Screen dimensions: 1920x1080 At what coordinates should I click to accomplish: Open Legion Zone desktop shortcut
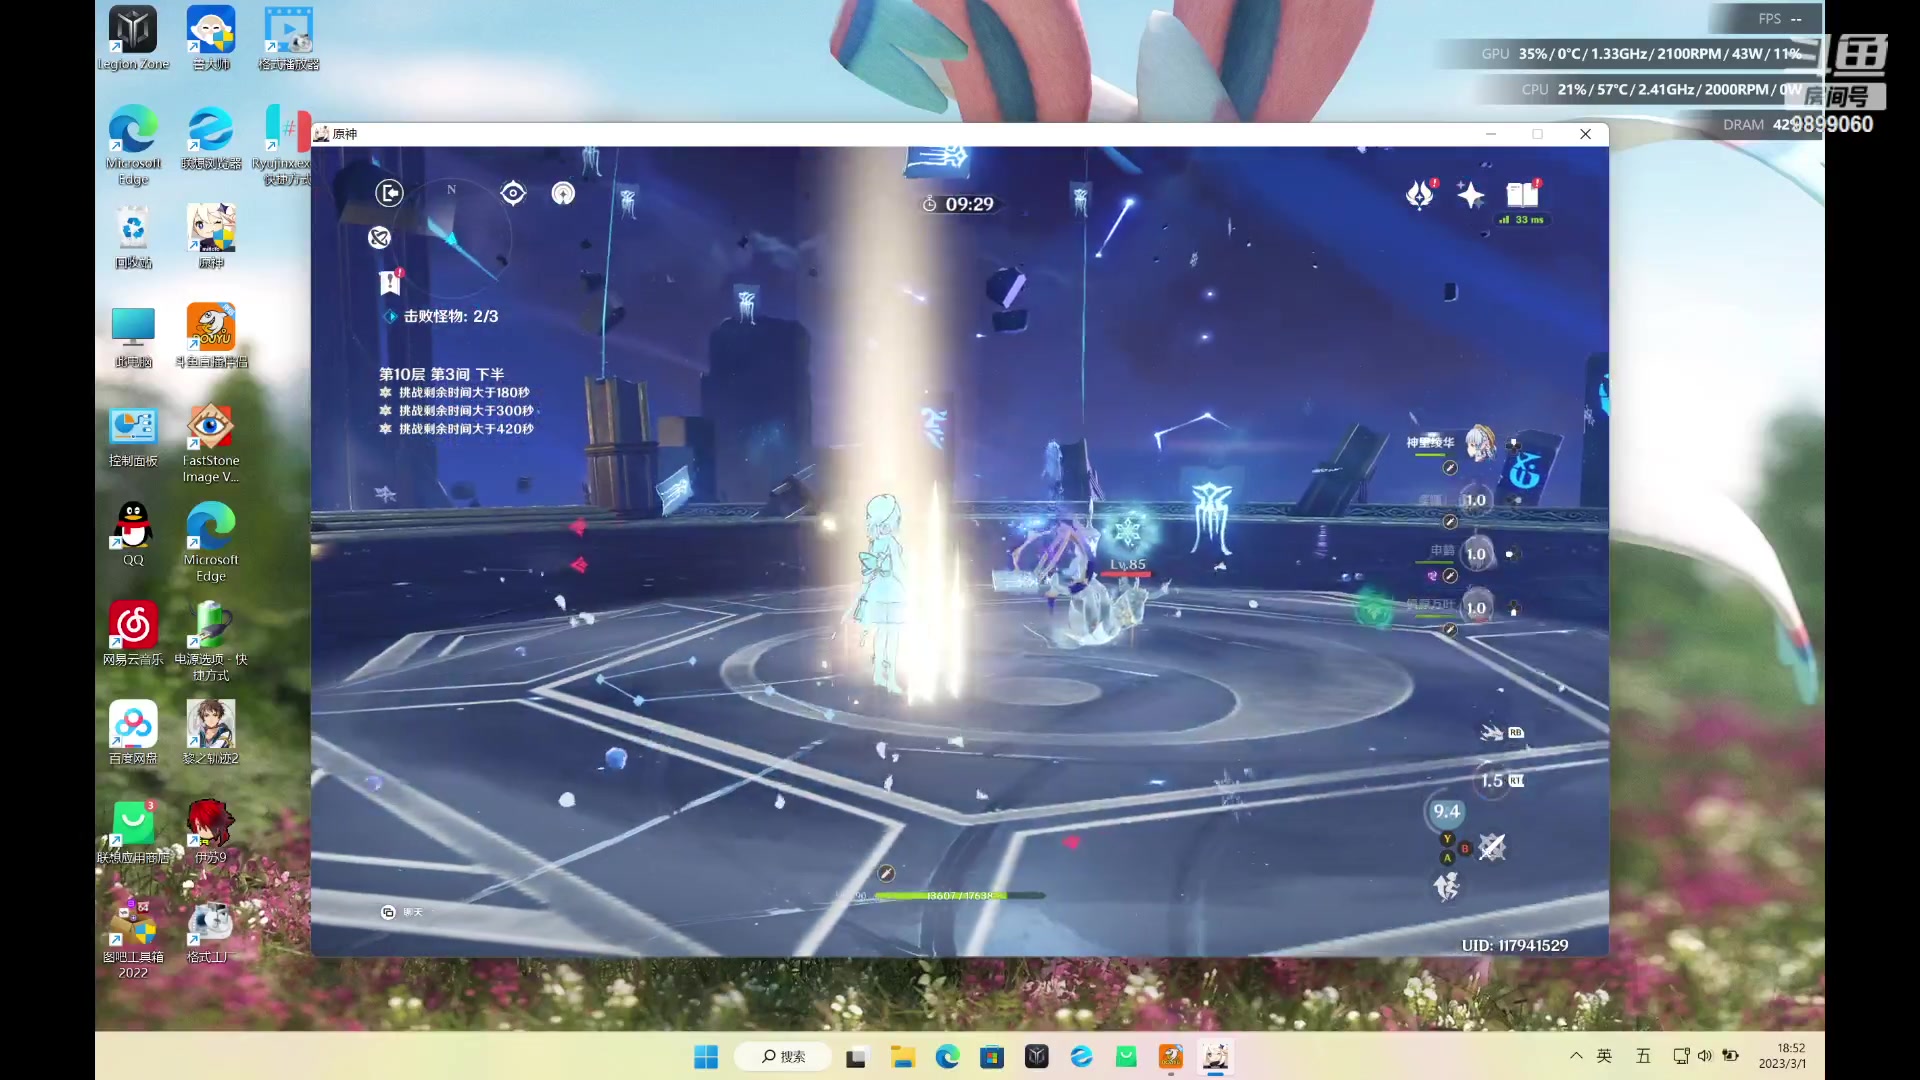pos(133,38)
